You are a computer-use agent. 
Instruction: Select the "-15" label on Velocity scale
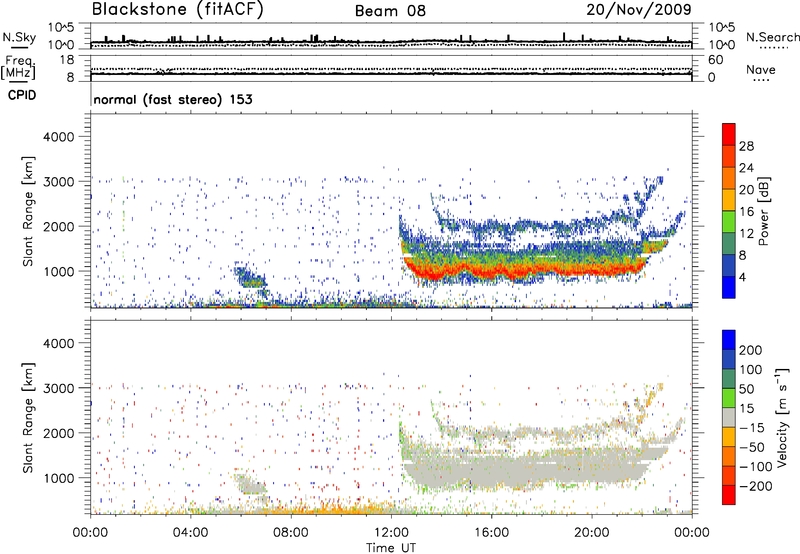coord(752,428)
